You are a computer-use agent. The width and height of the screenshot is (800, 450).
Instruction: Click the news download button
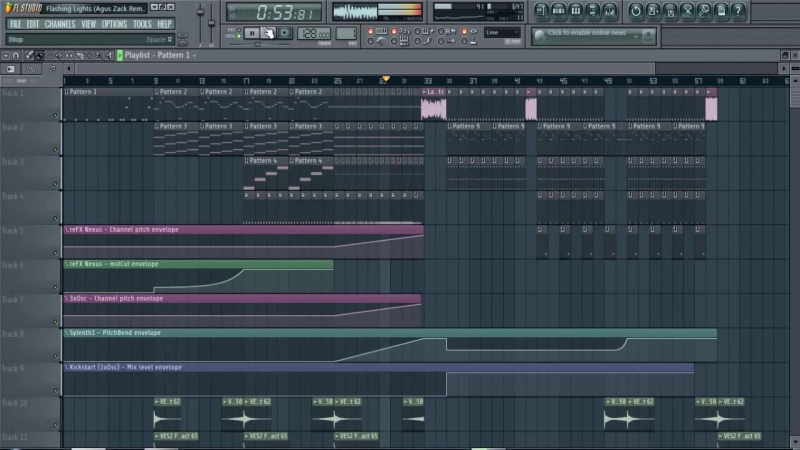tap(648, 36)
